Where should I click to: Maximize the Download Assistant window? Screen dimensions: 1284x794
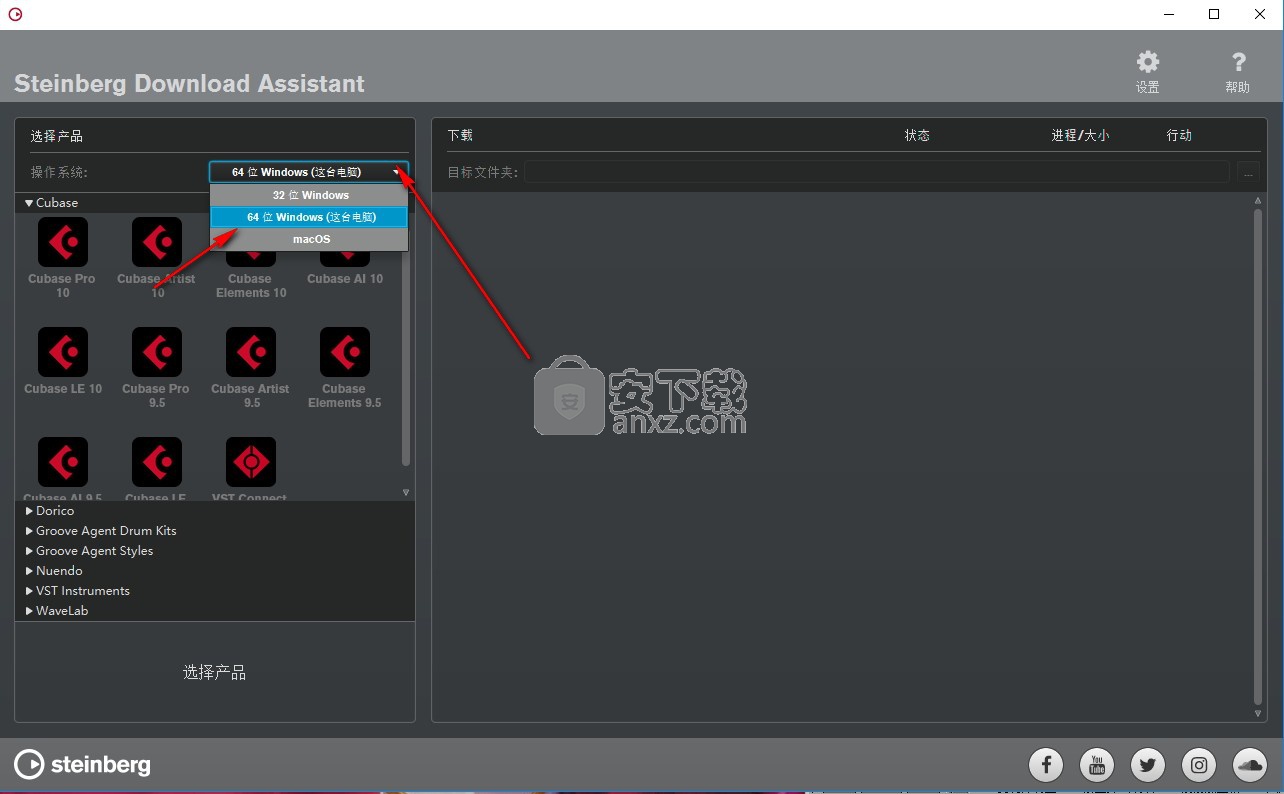pyautogui.click(x=1214, y=14)
